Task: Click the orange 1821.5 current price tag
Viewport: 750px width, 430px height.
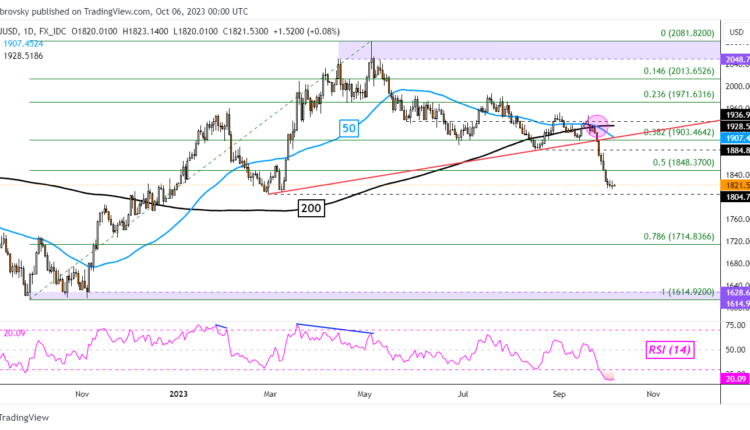Action: pos(734,186)
